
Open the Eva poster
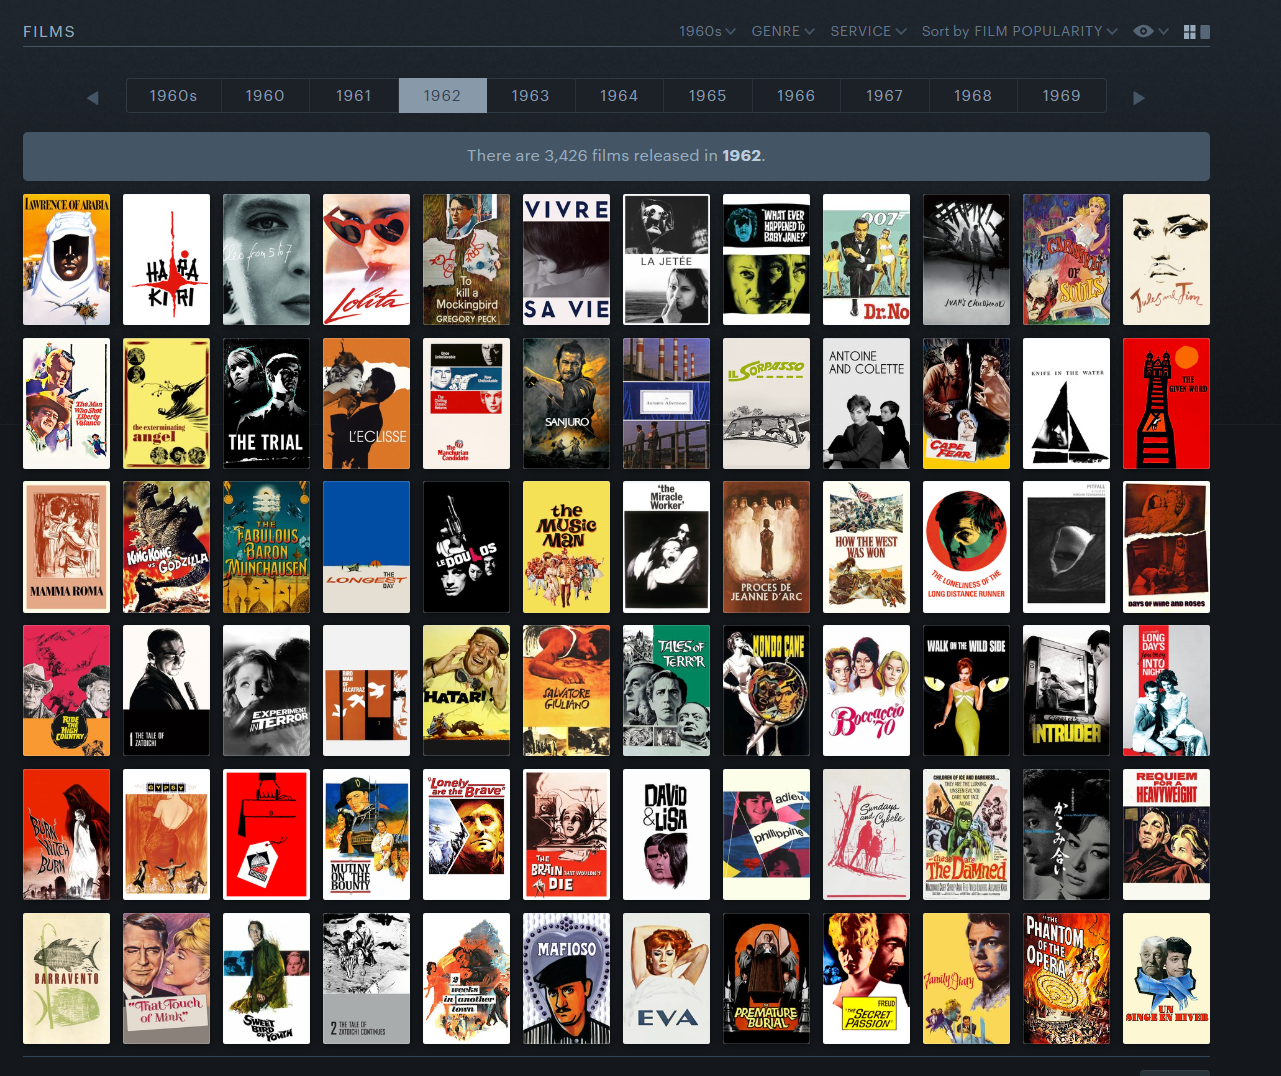(667, 979)
